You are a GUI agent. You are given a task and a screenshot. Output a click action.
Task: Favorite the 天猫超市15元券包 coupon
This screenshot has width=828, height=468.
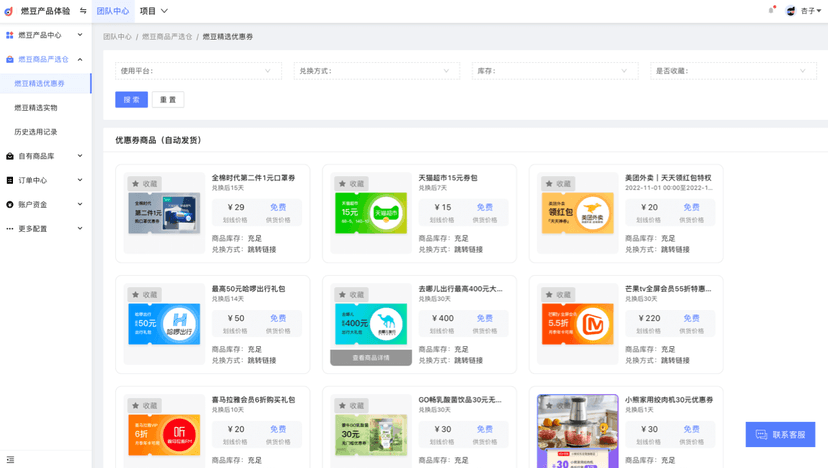(352, 184)
